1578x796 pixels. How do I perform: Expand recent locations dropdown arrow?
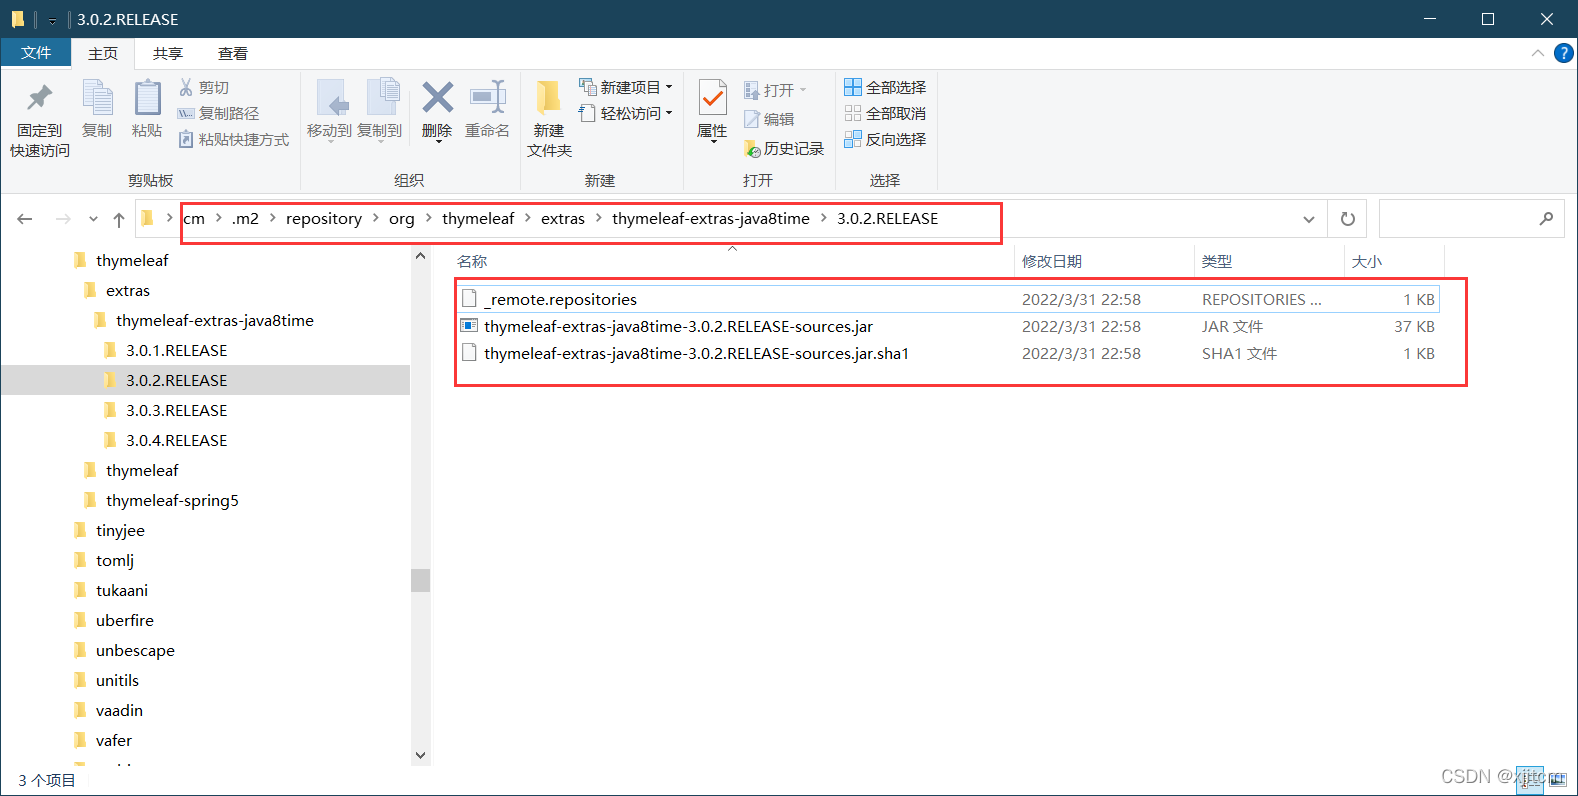(93, 219)
